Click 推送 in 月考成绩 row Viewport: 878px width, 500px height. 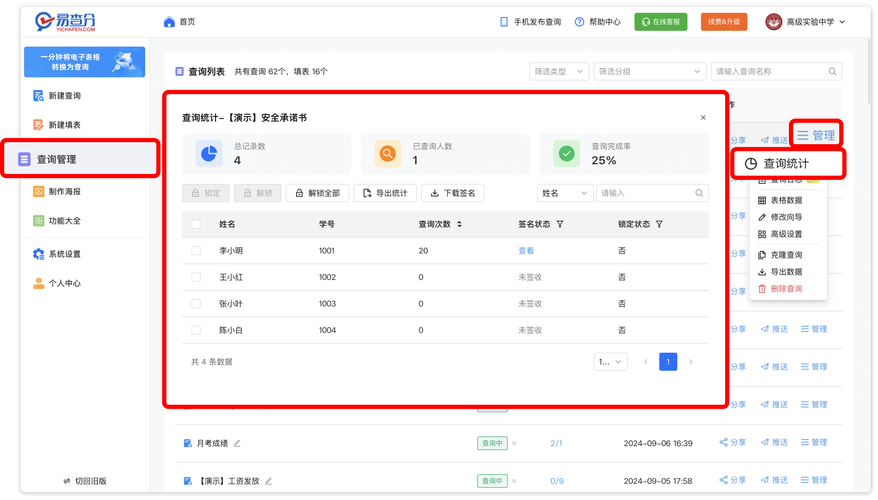tap(774, 442)
